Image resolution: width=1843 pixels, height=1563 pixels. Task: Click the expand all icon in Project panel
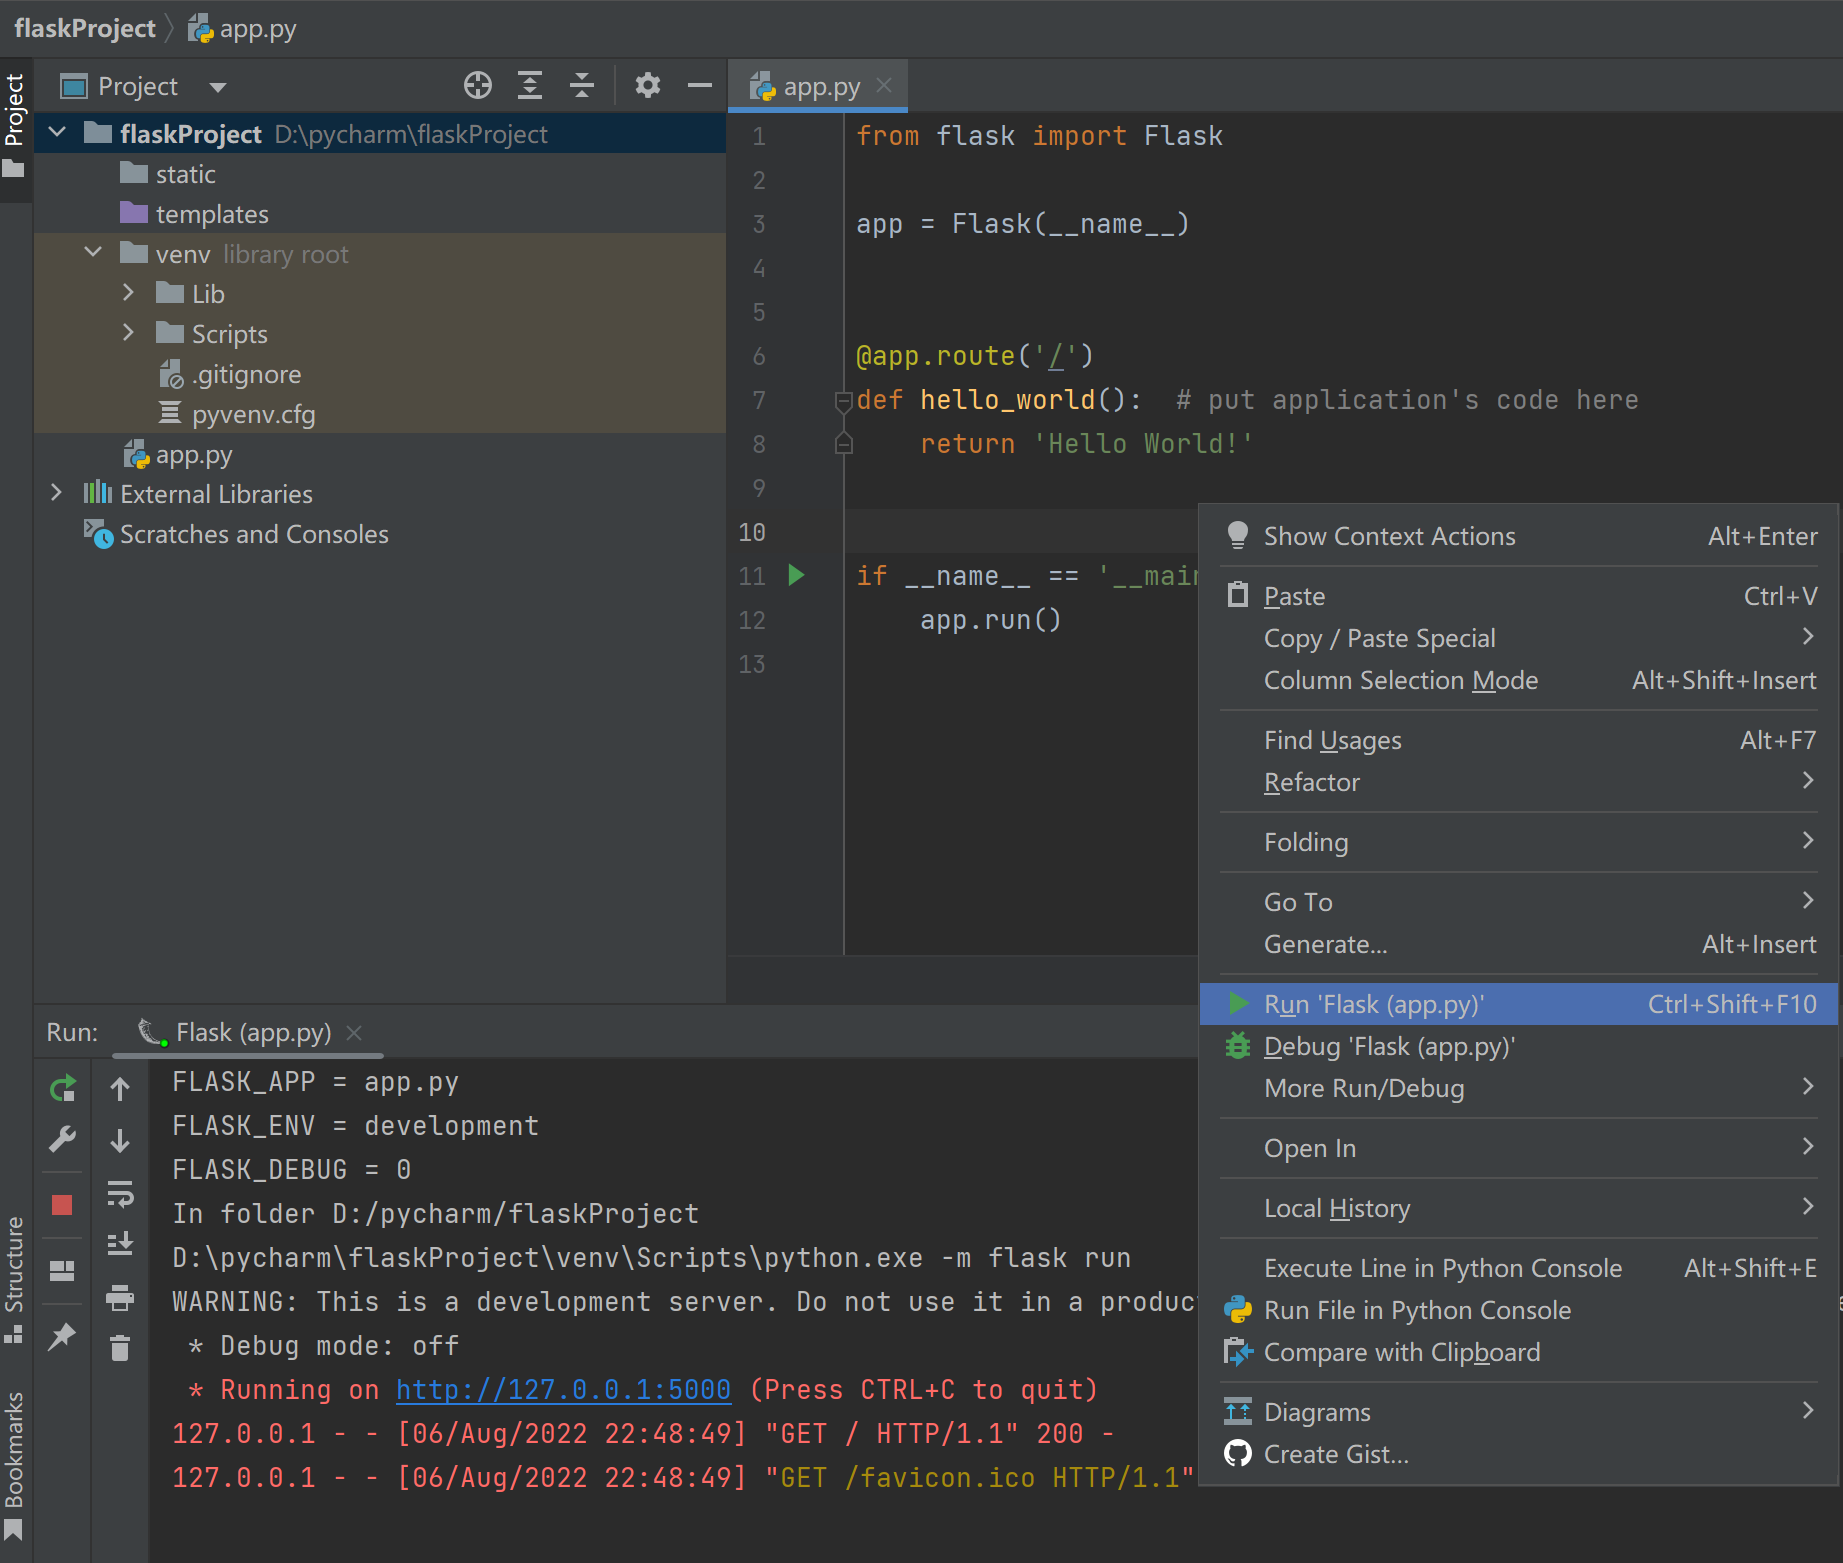pyautogui.click(x=530, y=86)
